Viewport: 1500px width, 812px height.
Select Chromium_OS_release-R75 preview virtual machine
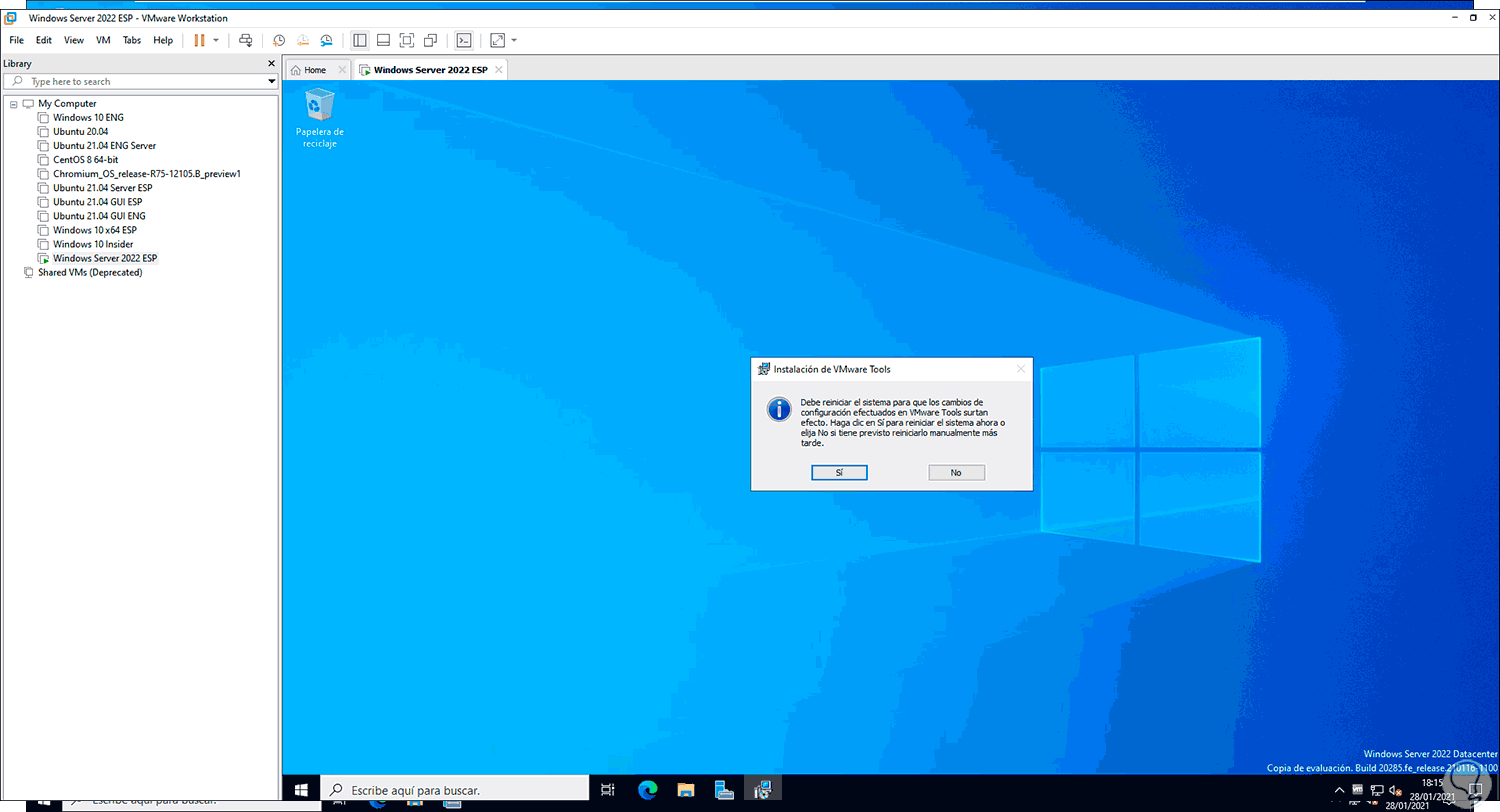pos(147,174)
